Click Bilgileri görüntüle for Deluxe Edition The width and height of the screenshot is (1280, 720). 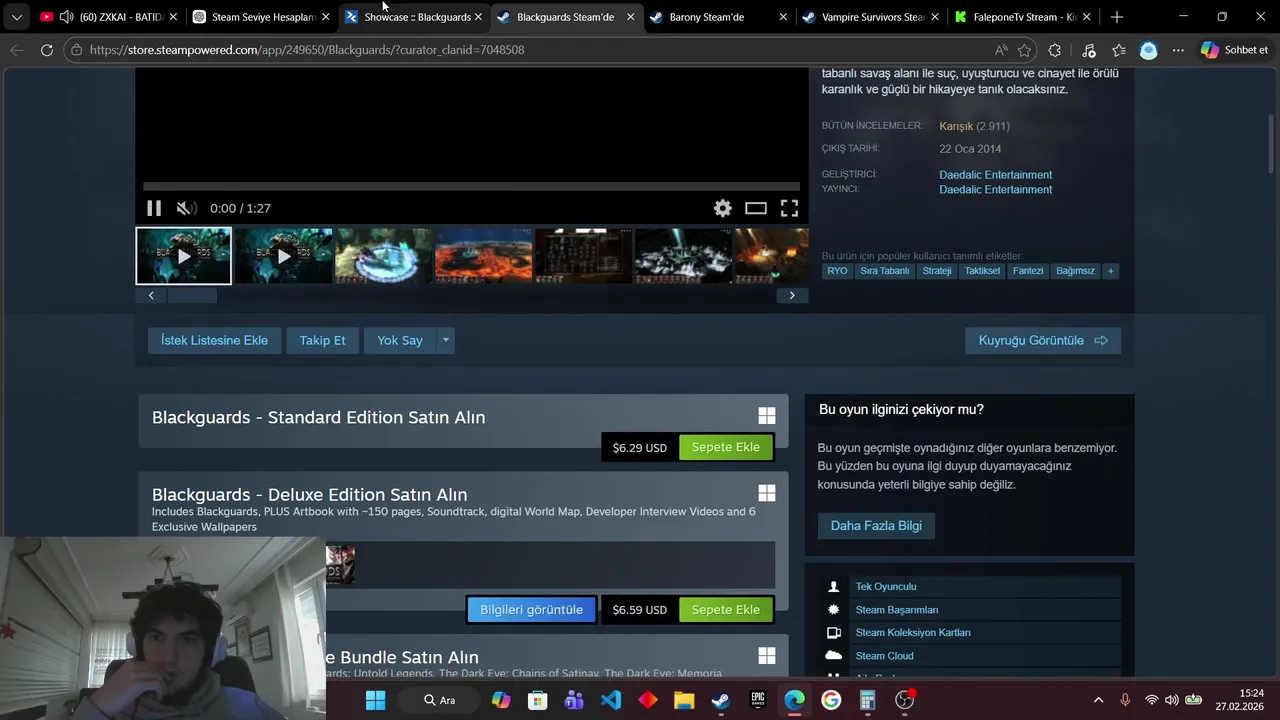[531, 609]
